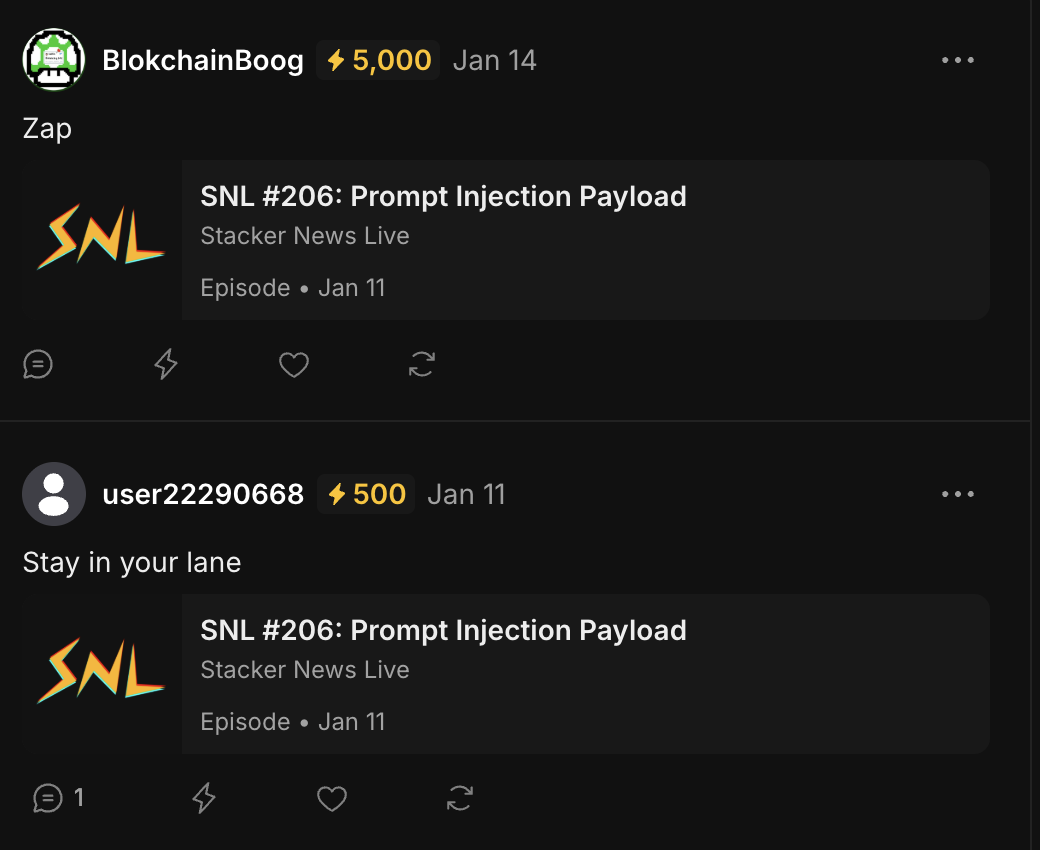Open SNL thumbnail in the second post

click(x=101, y=673)
